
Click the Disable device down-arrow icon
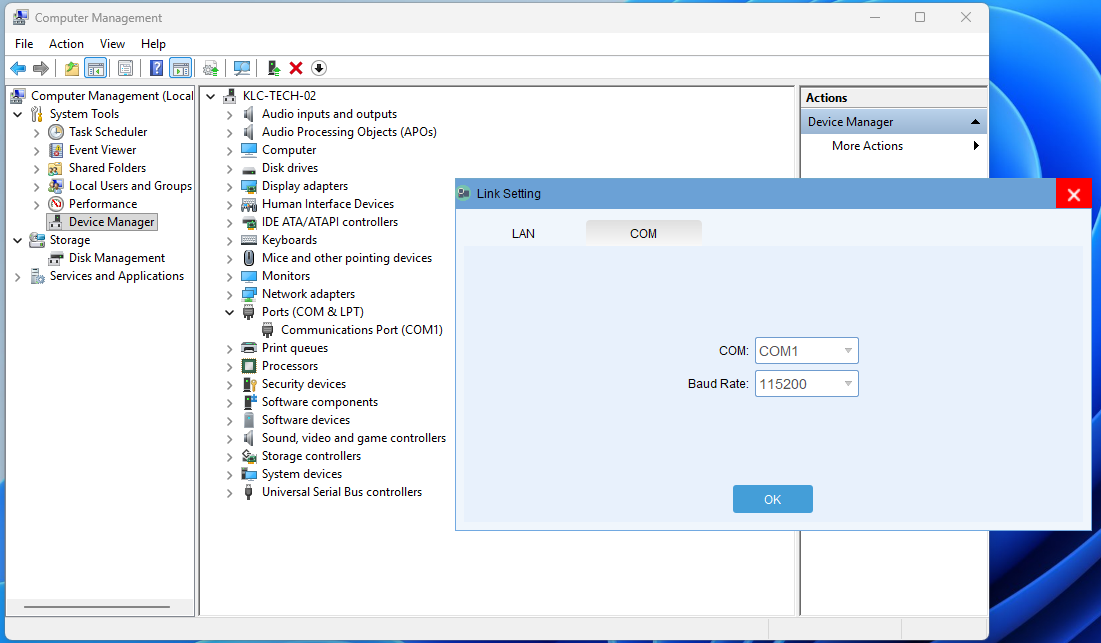coord(319,68)
